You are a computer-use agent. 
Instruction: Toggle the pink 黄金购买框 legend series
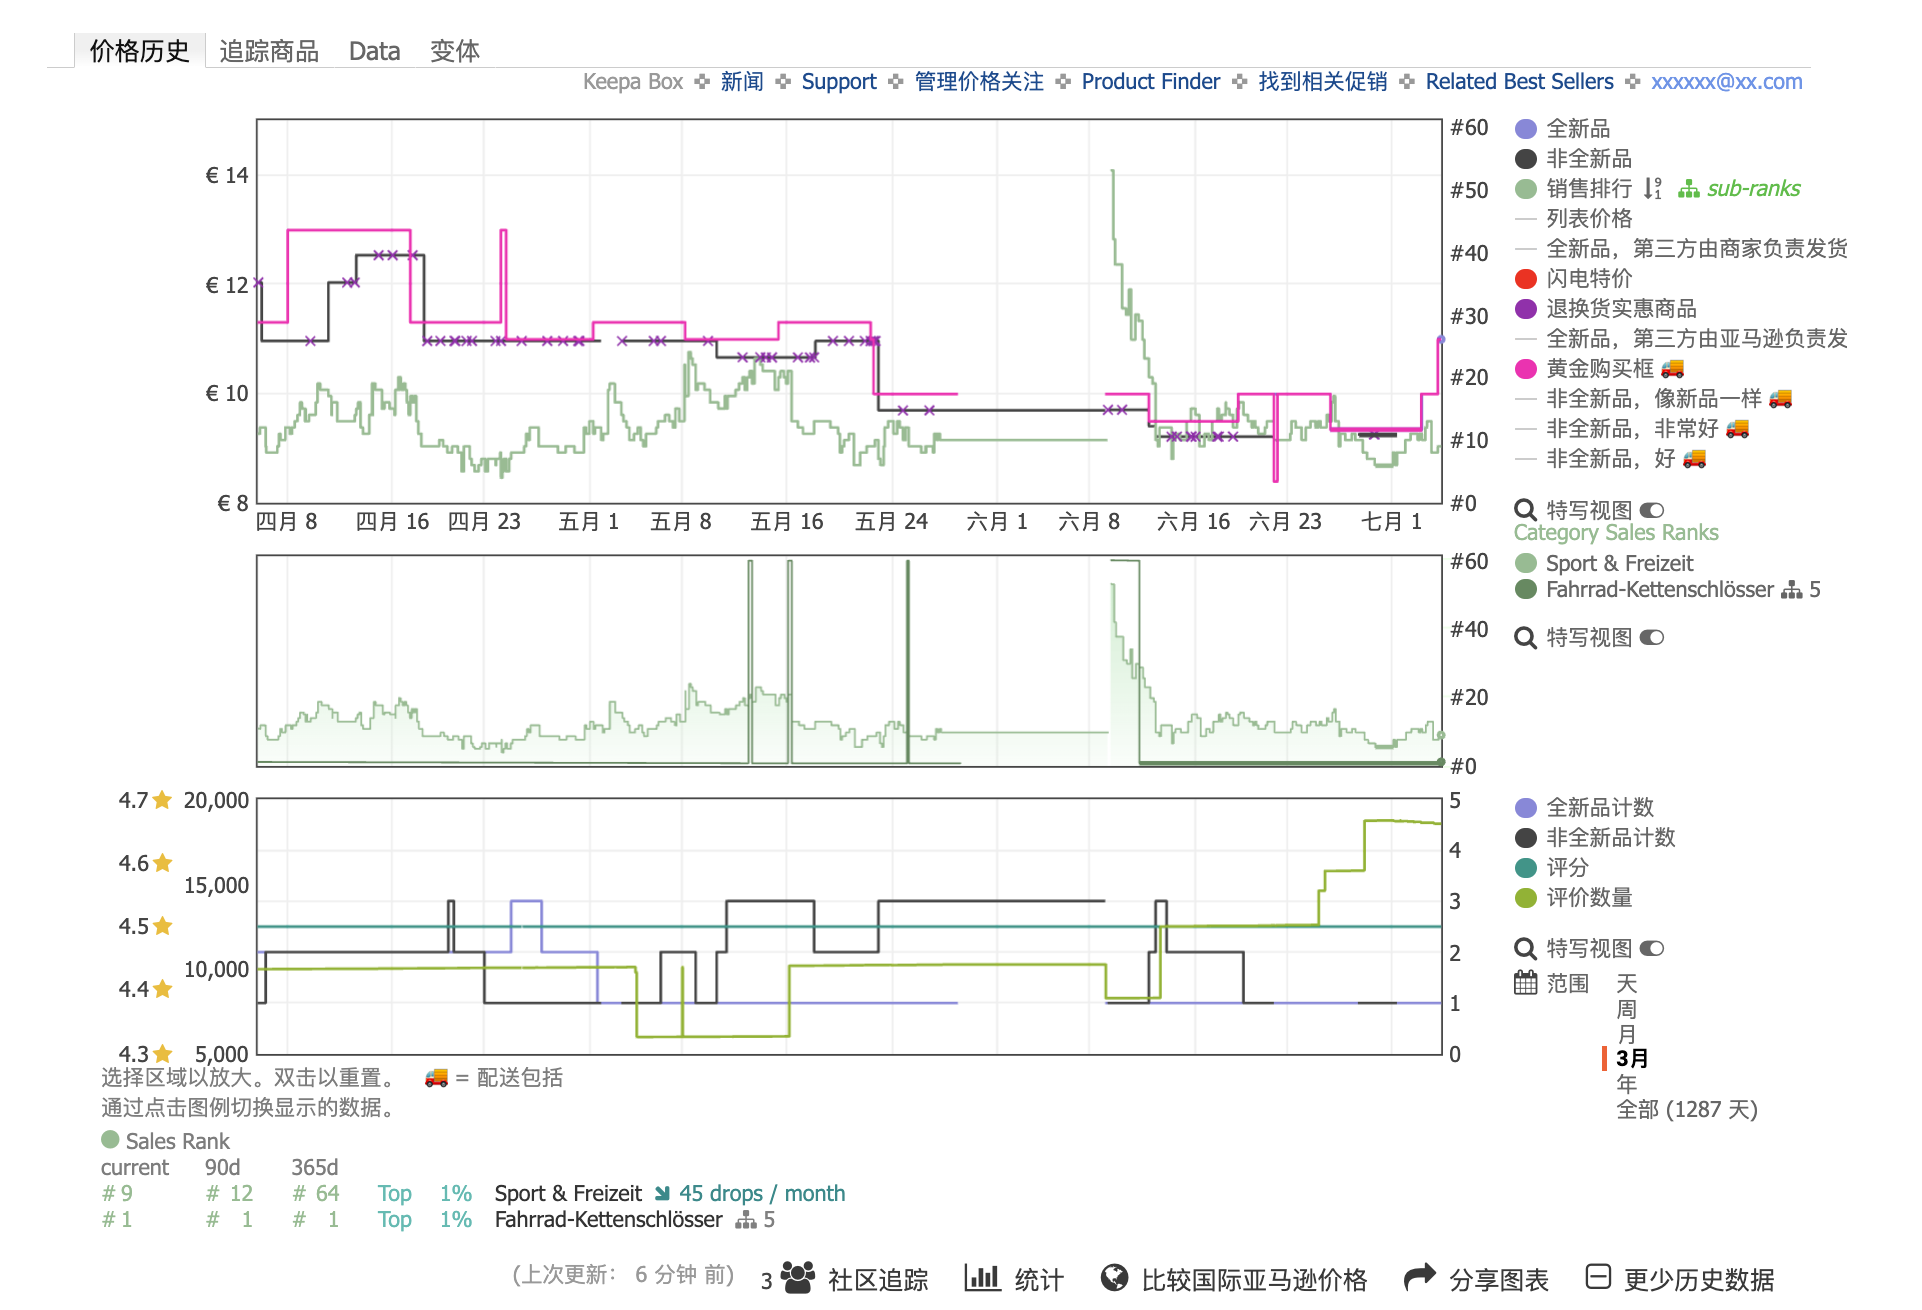click(1525, 369)
